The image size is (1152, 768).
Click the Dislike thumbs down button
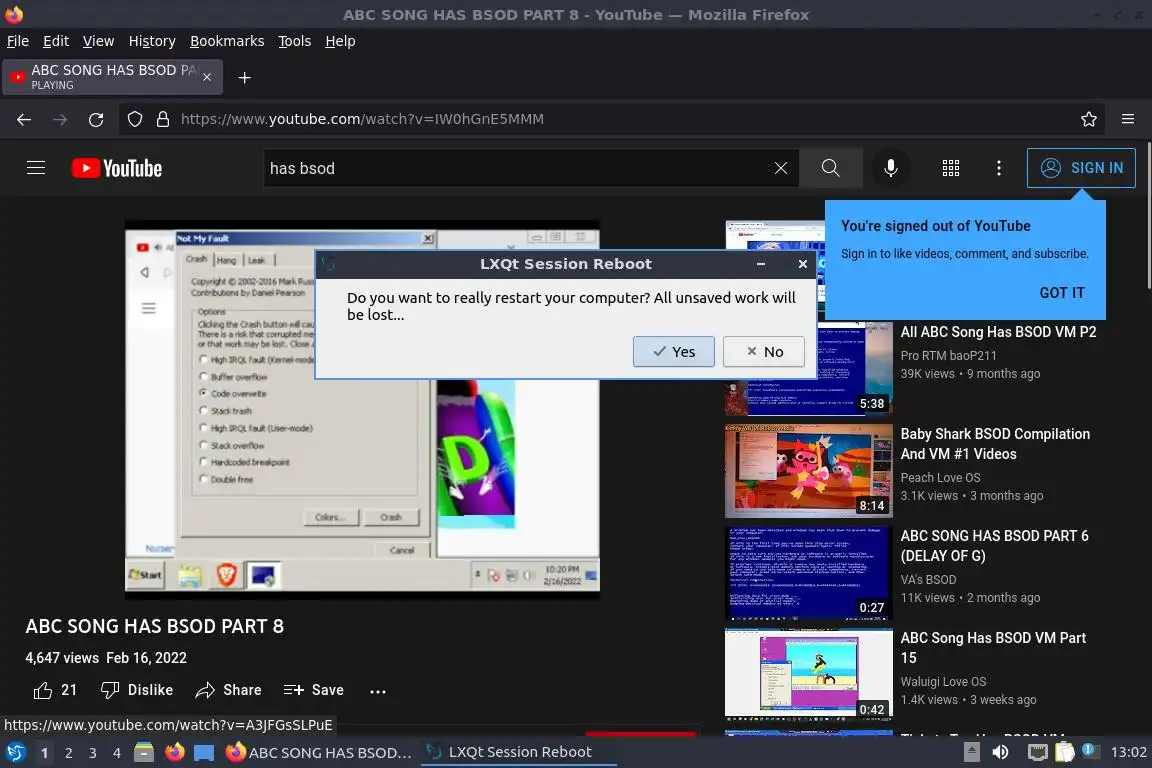pos(137,690)
